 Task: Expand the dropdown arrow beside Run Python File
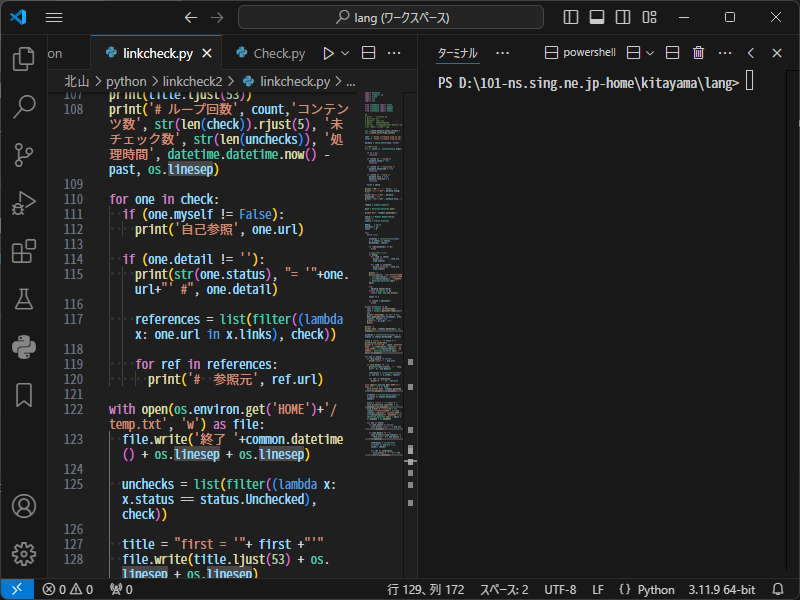(x=346, y=53)
